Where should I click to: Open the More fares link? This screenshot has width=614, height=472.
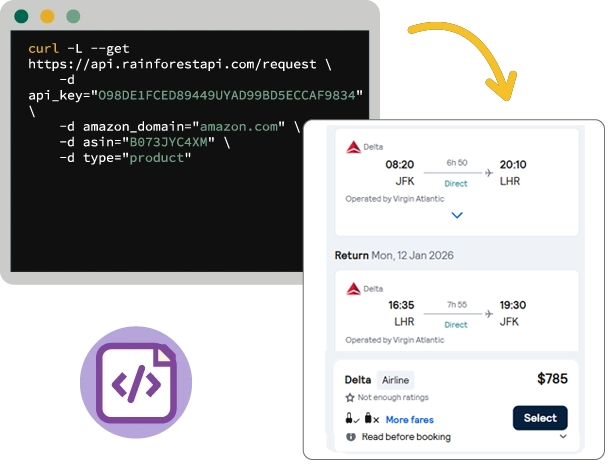pos(410,420)
